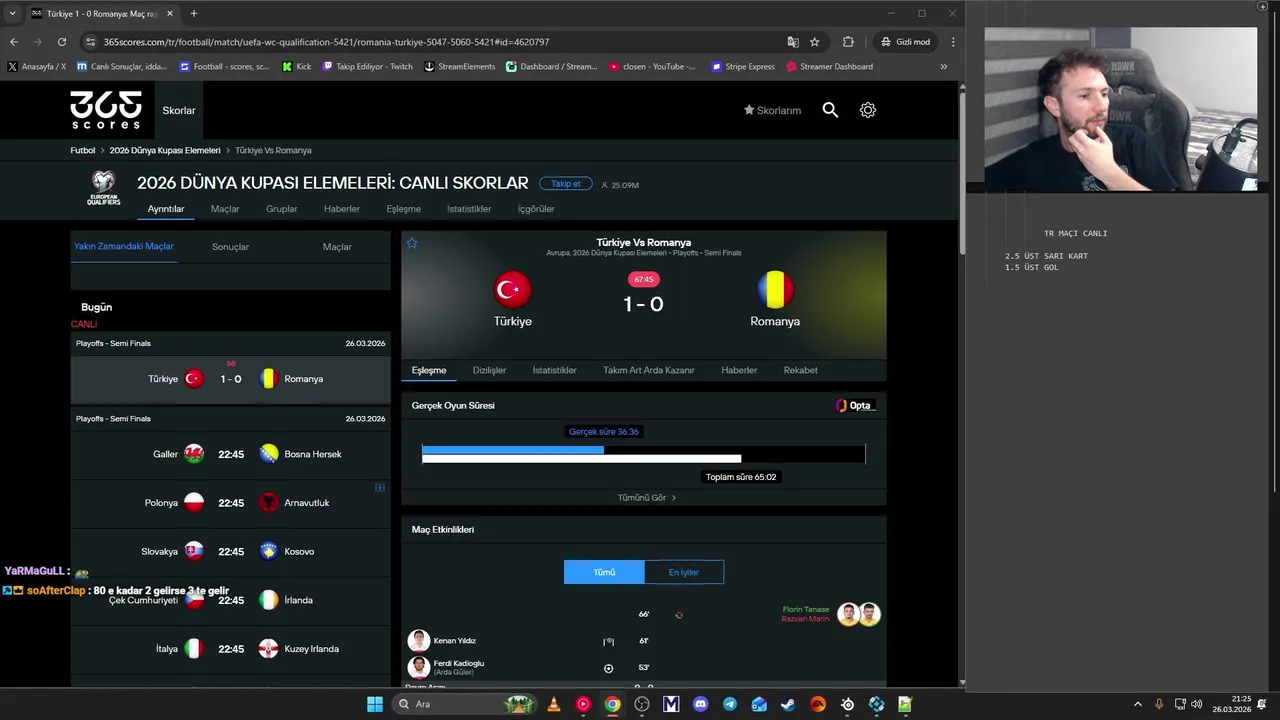Click the Romanya team crest
Image resolution: width=1280 pixels, height=720 pixels.
[775, 290]
